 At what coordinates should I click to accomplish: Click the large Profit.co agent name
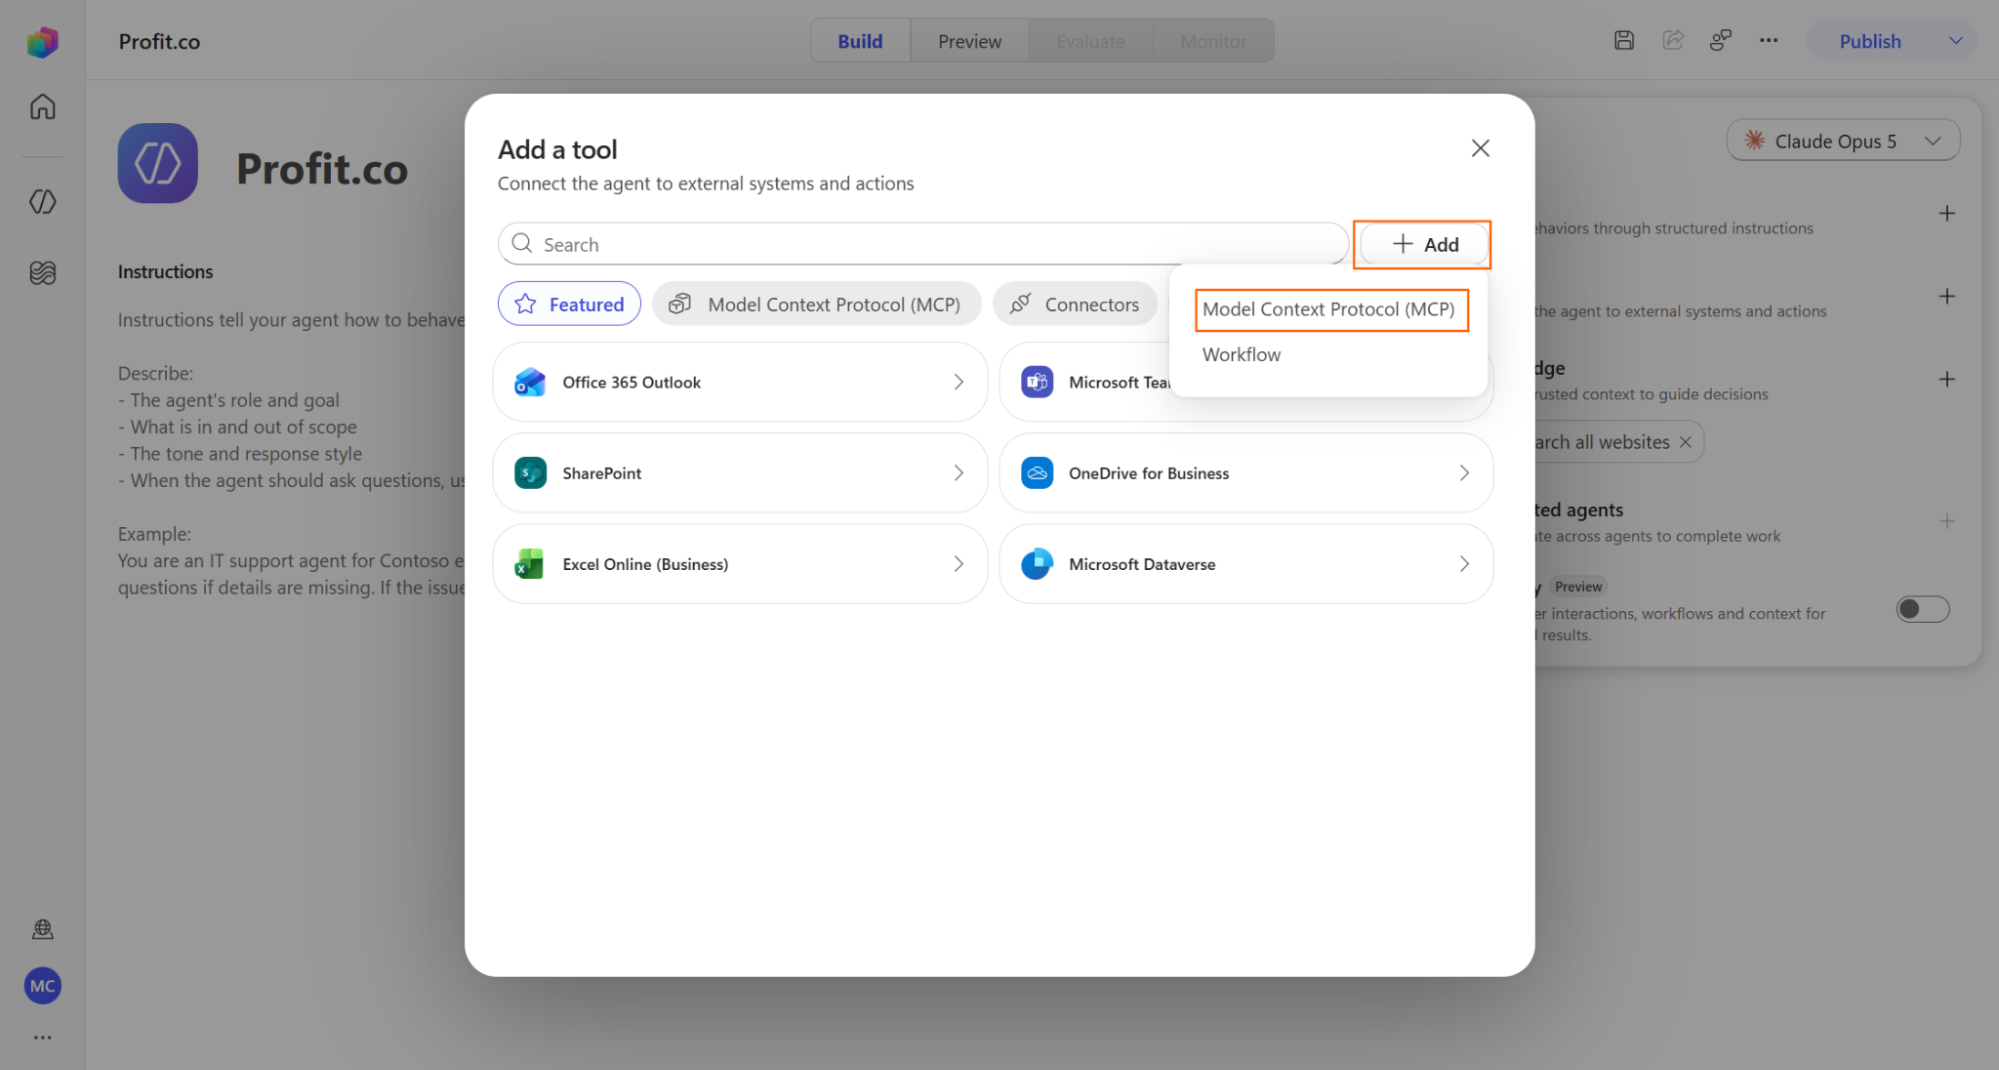click(322, 168)
